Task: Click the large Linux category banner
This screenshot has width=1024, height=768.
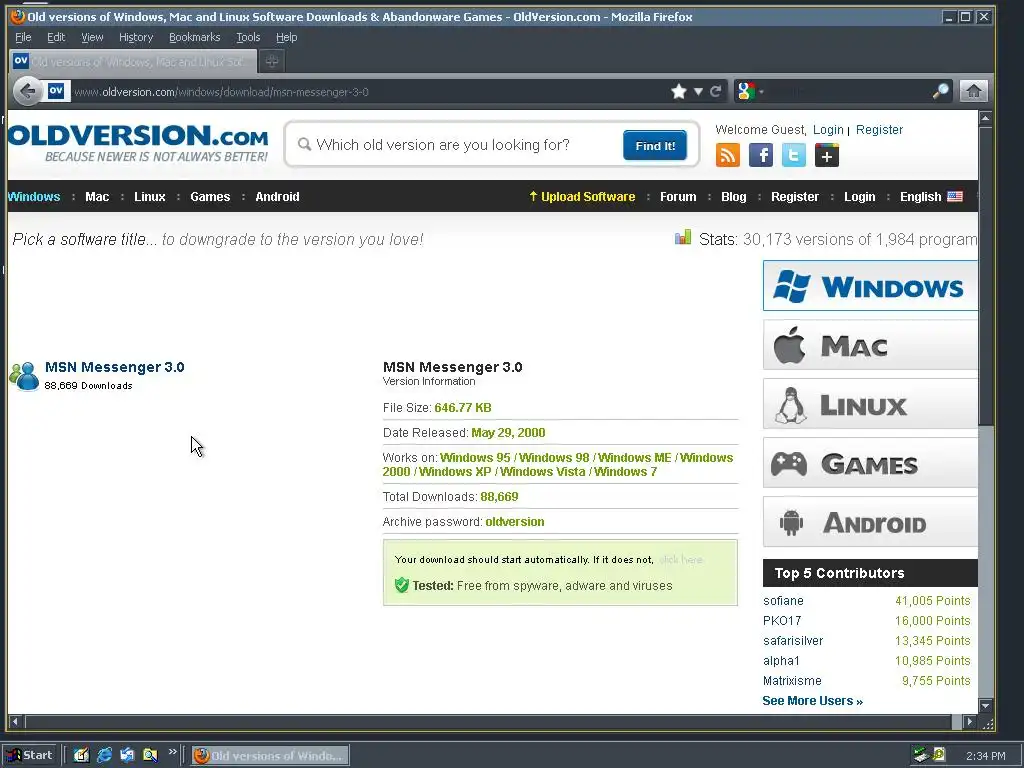Action: pyautogui.click(x=870, y=404)
